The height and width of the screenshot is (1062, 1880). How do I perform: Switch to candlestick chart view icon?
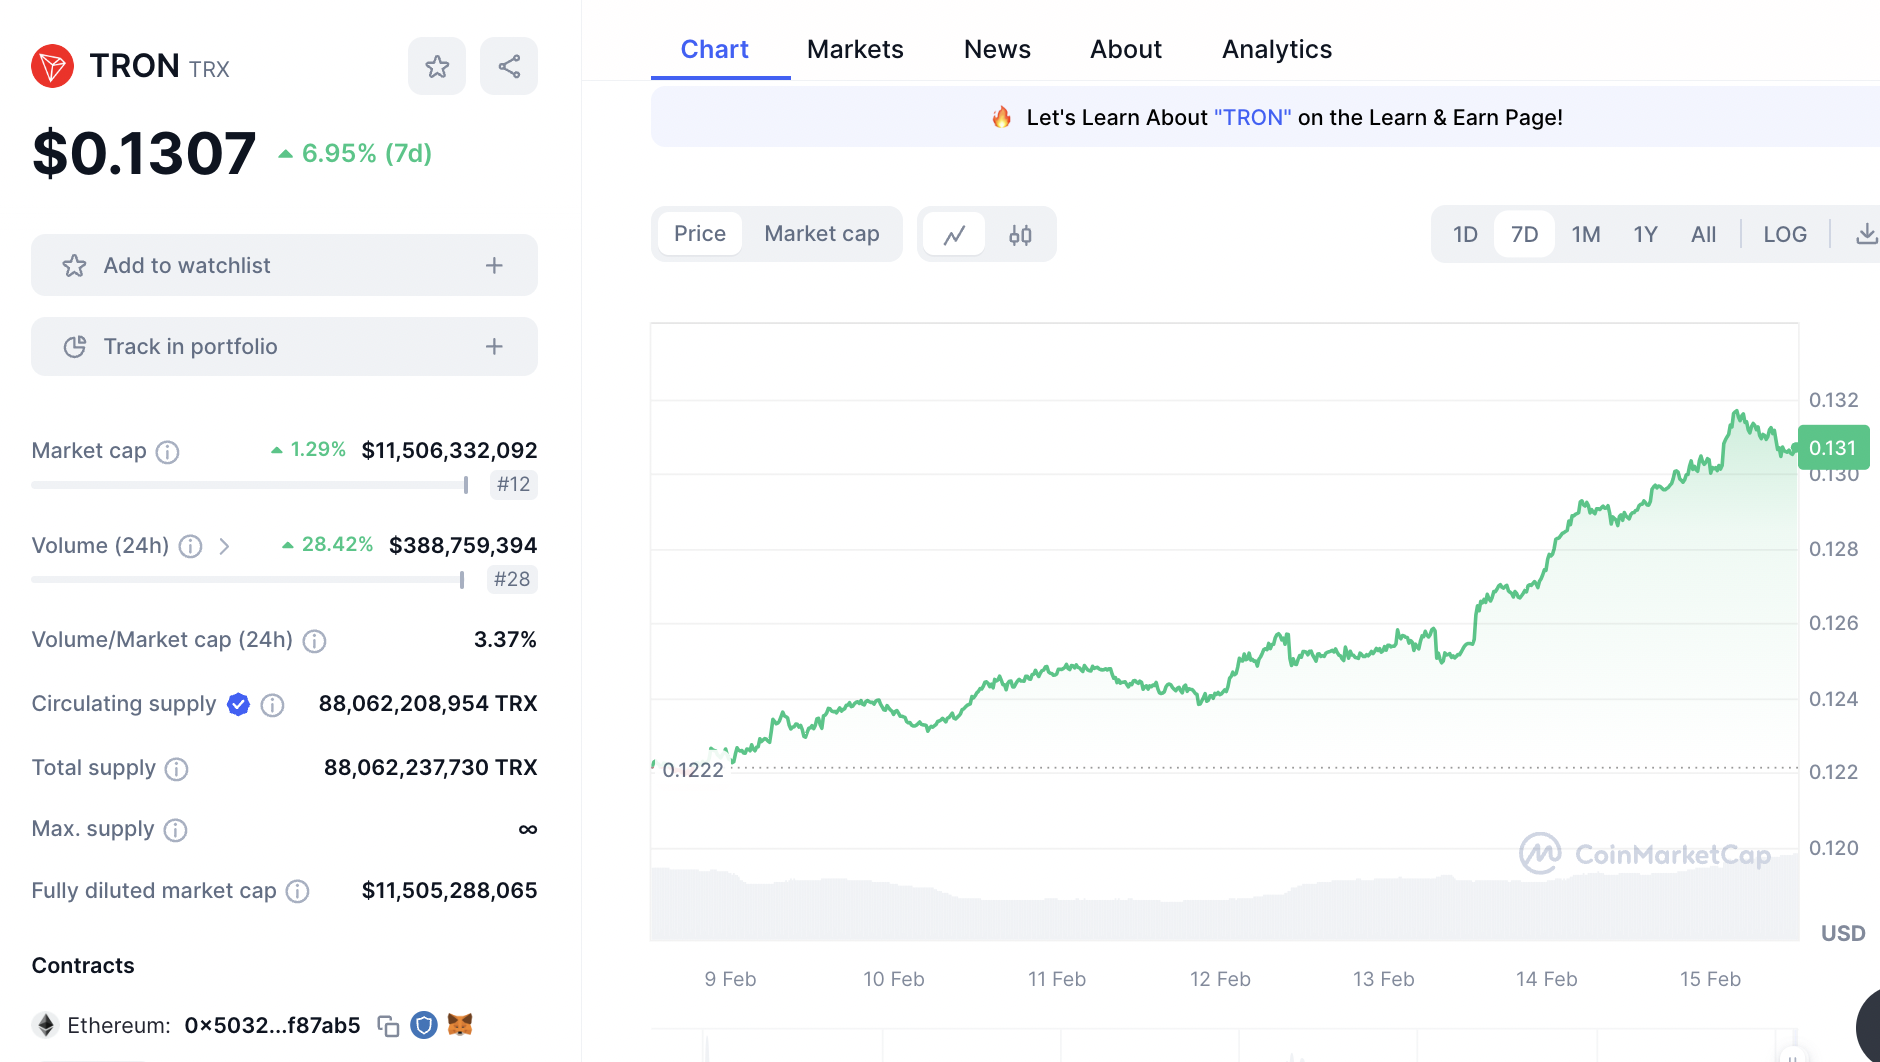[x=1020, y=235]
